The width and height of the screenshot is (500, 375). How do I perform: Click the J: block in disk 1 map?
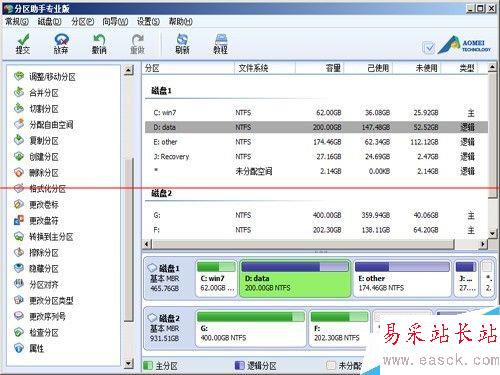(466, 279)
